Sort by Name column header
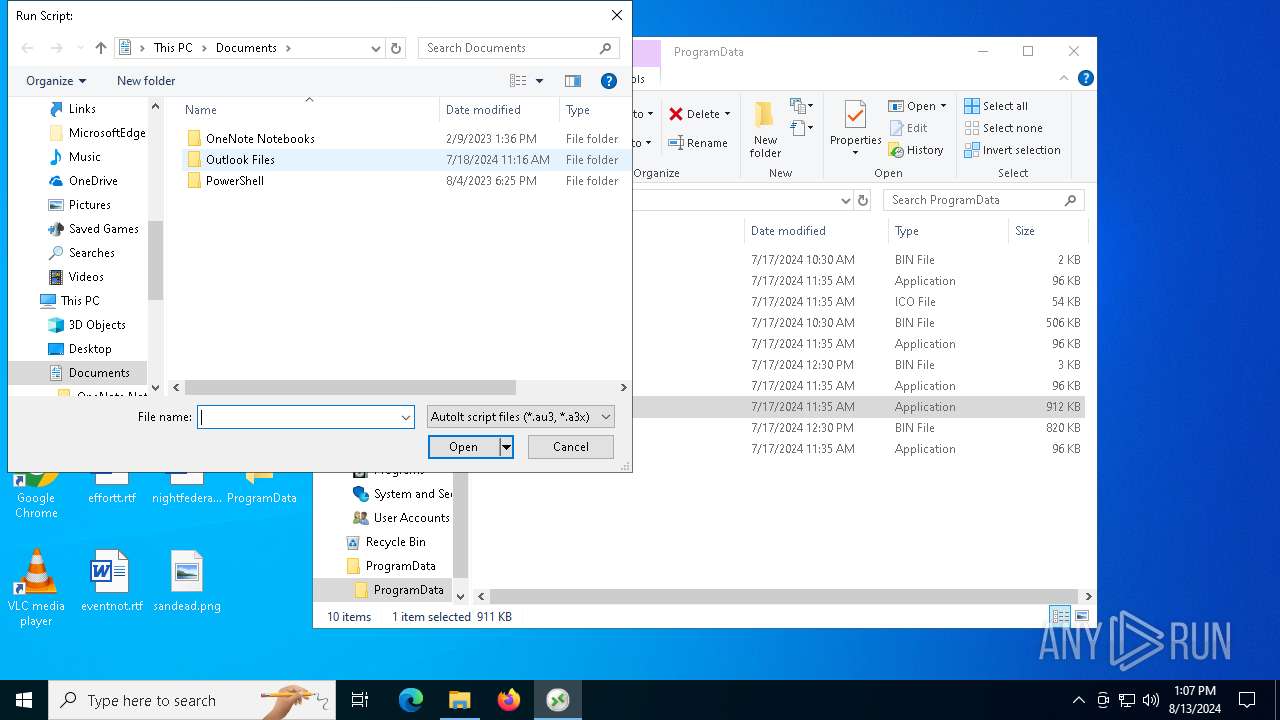This screenshot has height=720, width=1280. [200, 110]
